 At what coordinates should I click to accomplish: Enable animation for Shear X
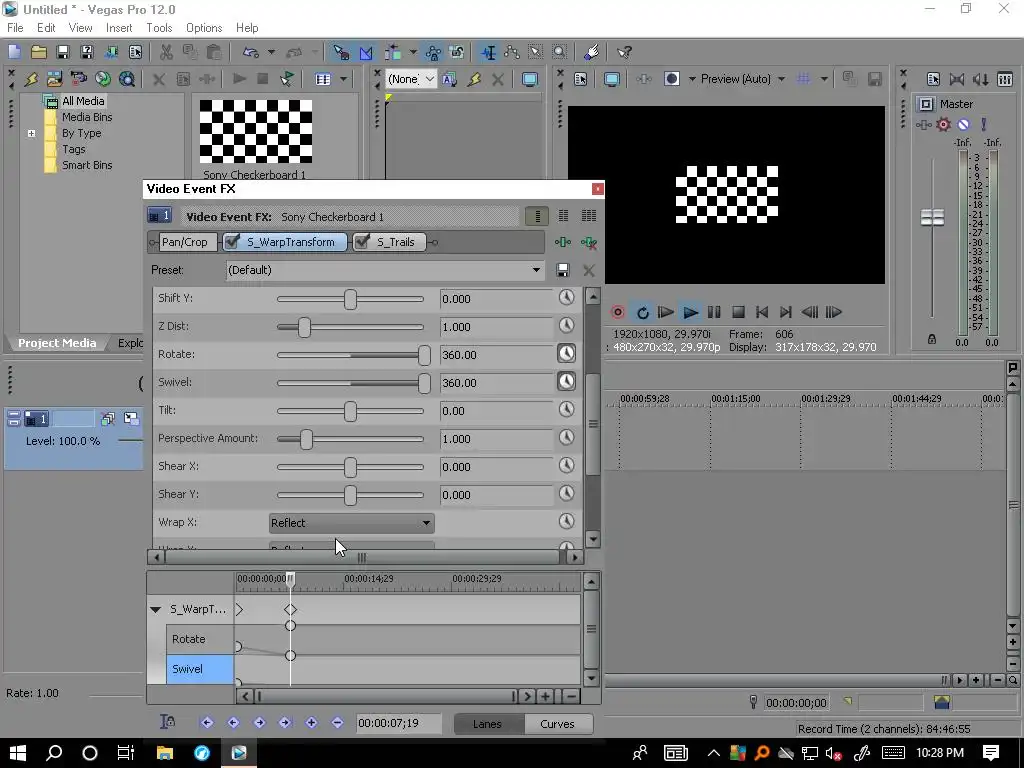click(x=566, y=466)
